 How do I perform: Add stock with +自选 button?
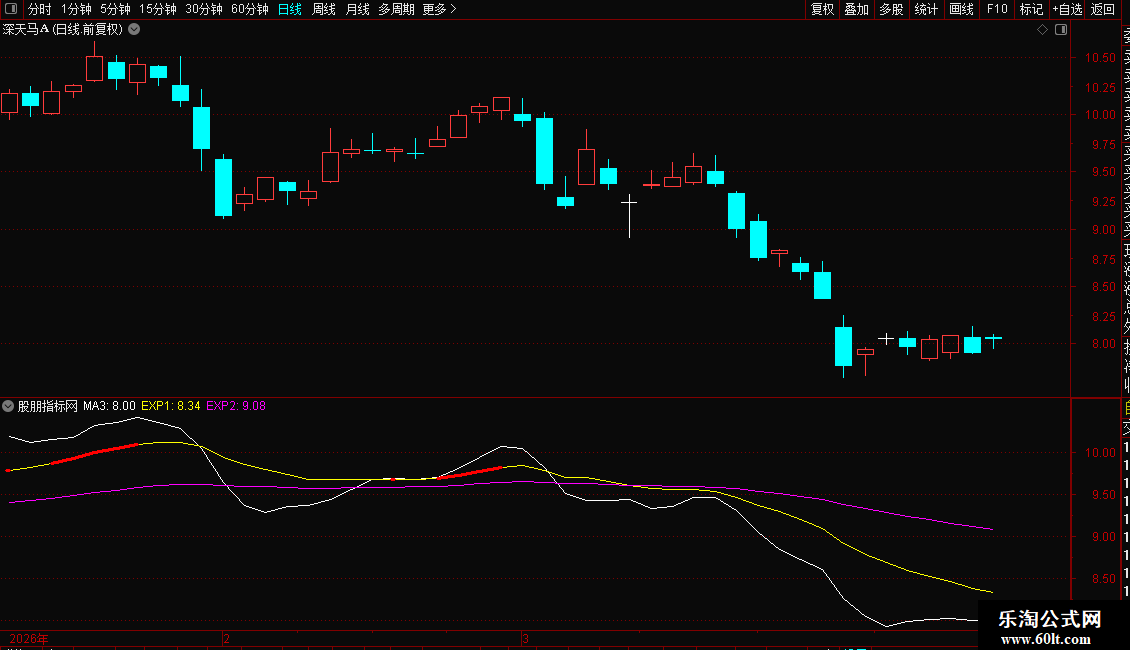[1067, 9]
